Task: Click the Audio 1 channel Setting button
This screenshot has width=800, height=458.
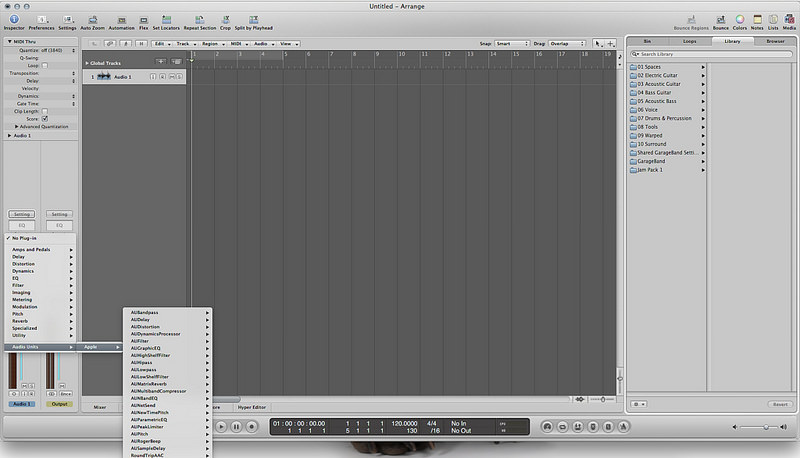Action: [22, 214]
